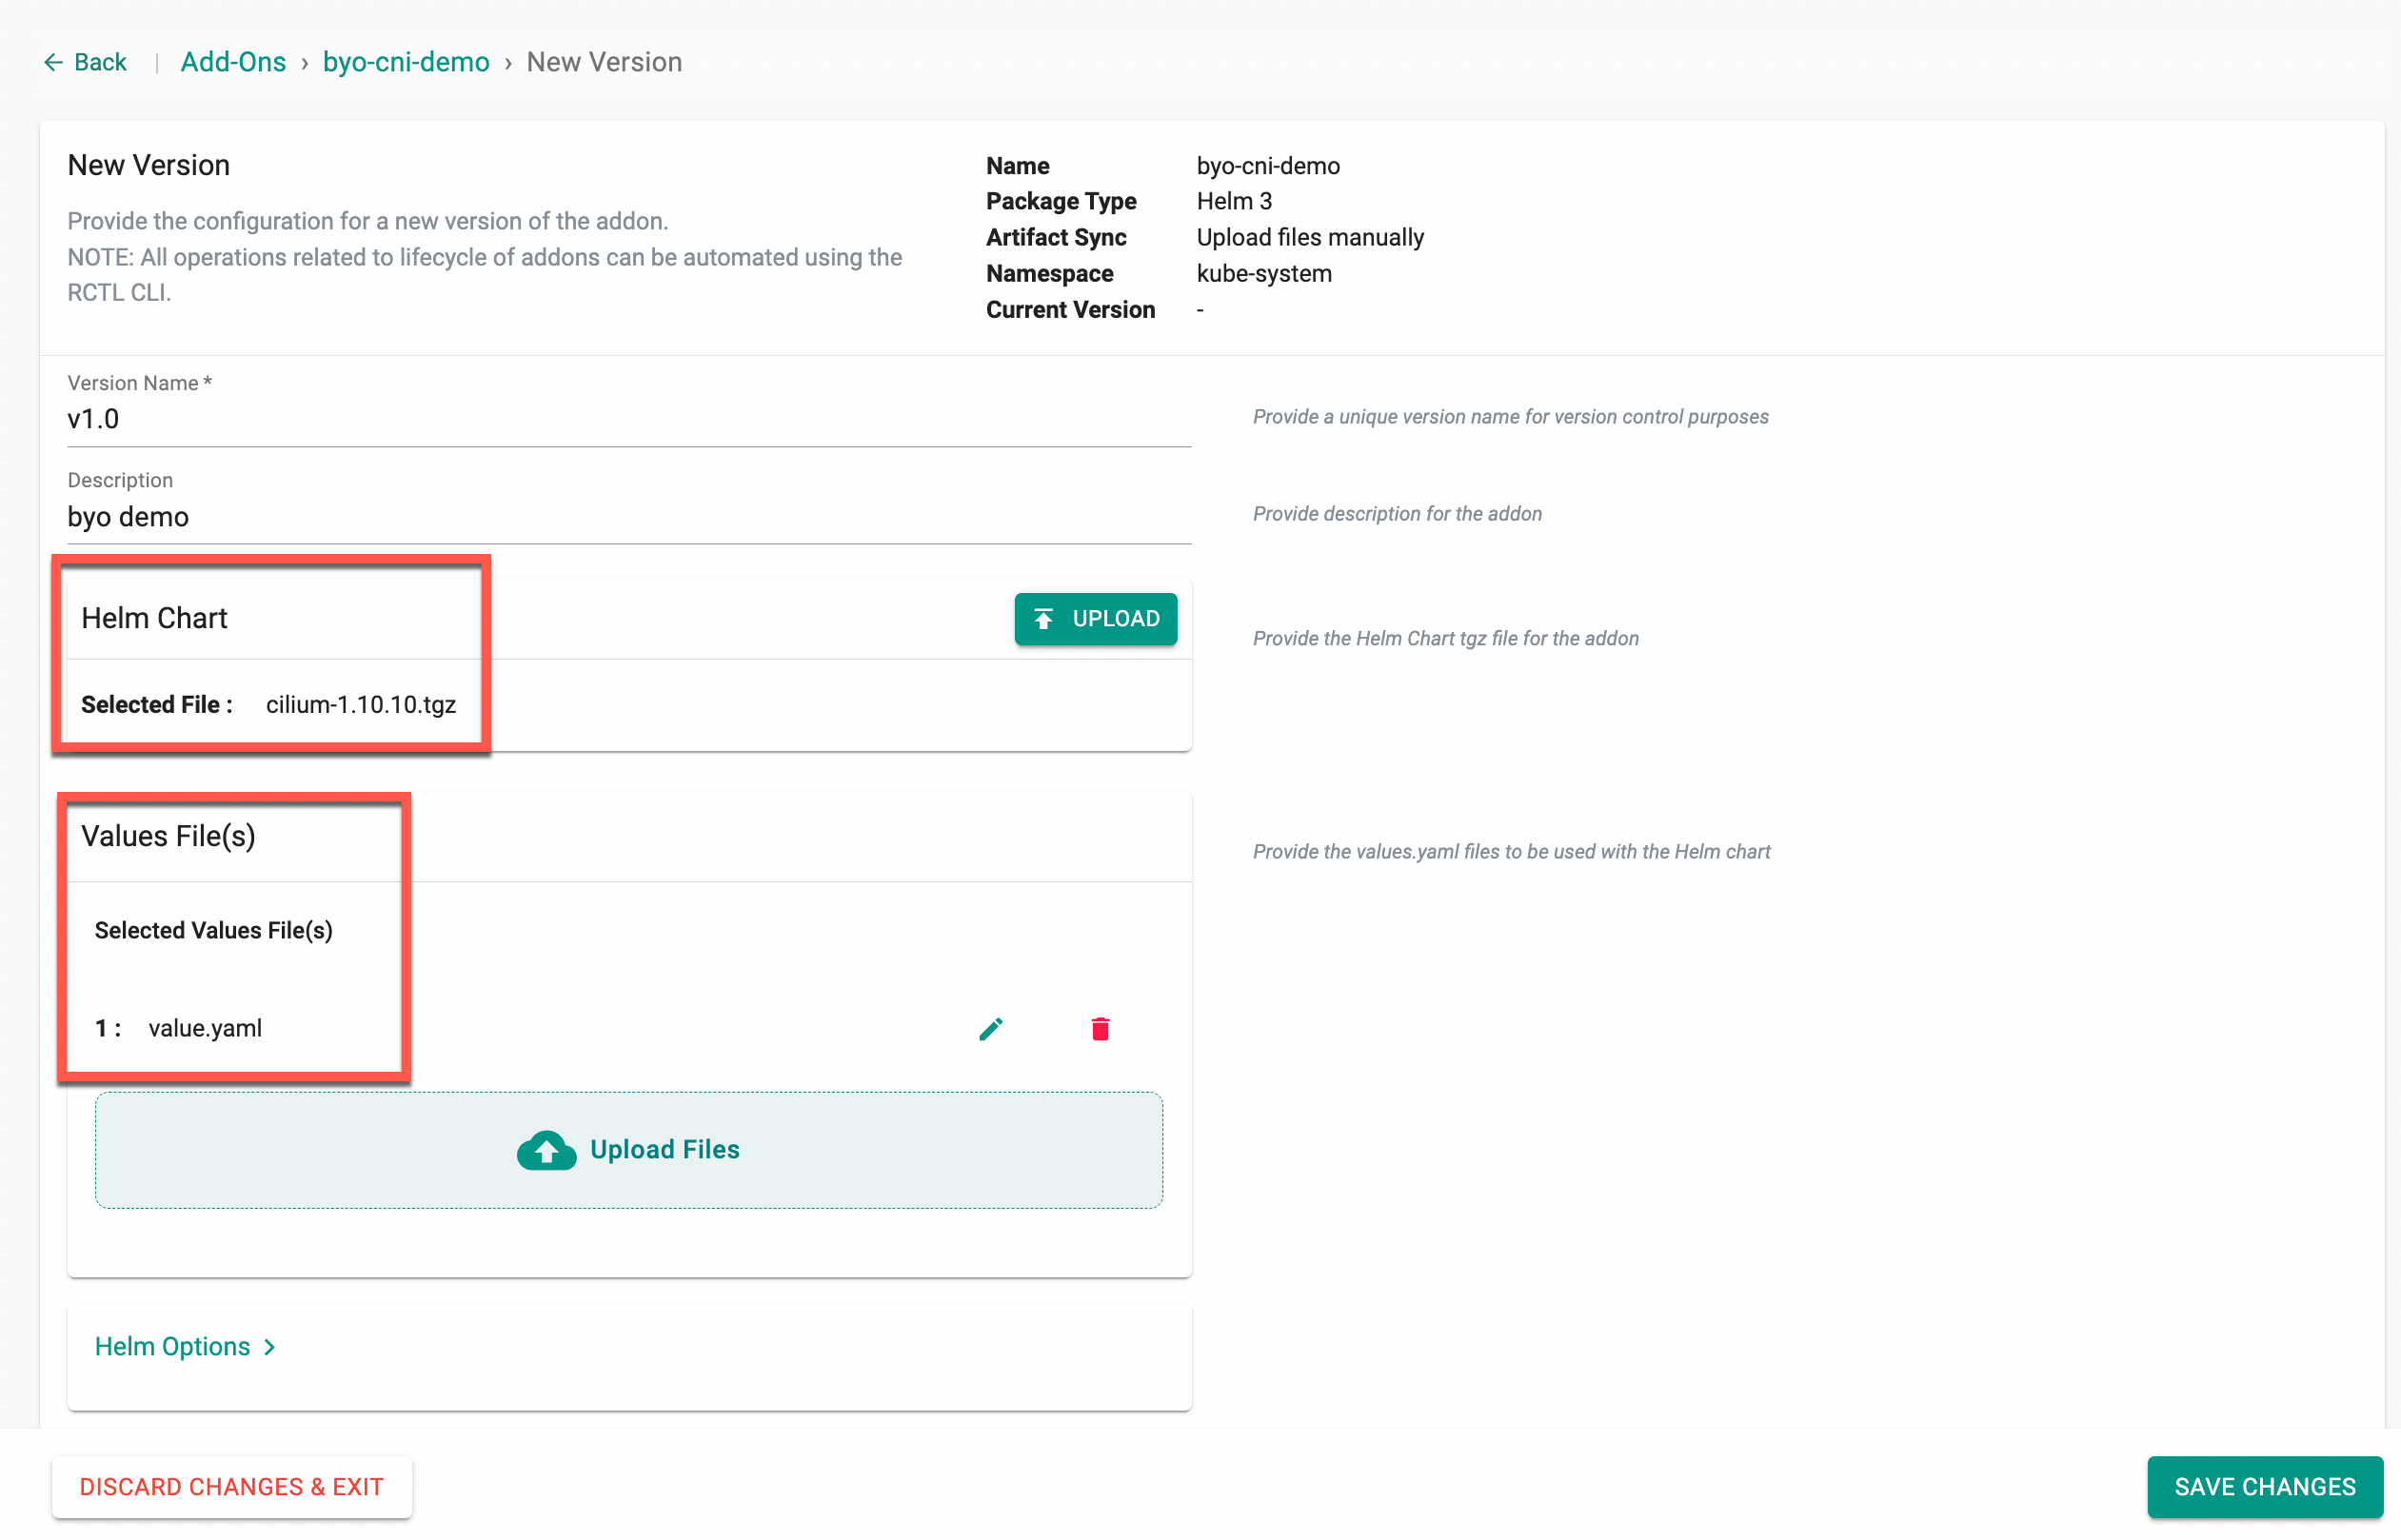The width and height of the screenshot is (2401, 1540).
Task: Focus the Version Name field
Action: click(x=628, y=419)
